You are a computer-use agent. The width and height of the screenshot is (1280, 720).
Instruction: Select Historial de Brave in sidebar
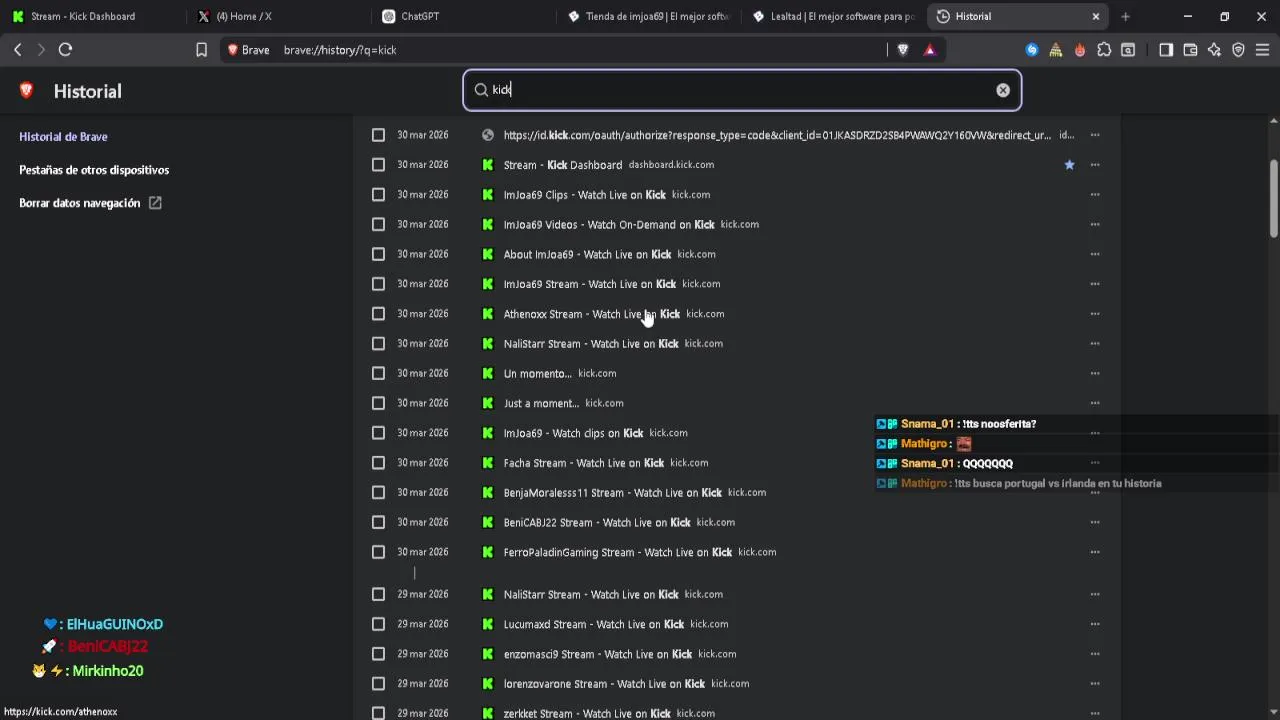pos(63,137)
